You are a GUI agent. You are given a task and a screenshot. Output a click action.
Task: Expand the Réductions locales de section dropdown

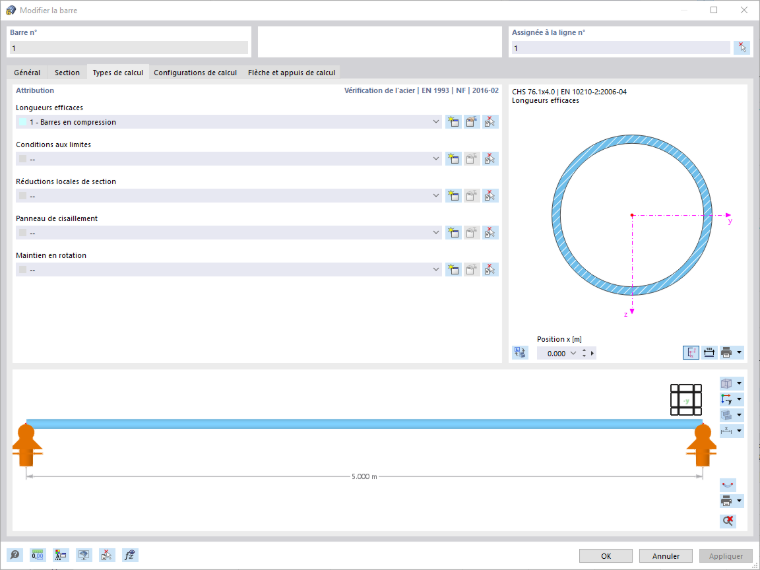pos(436,196)
